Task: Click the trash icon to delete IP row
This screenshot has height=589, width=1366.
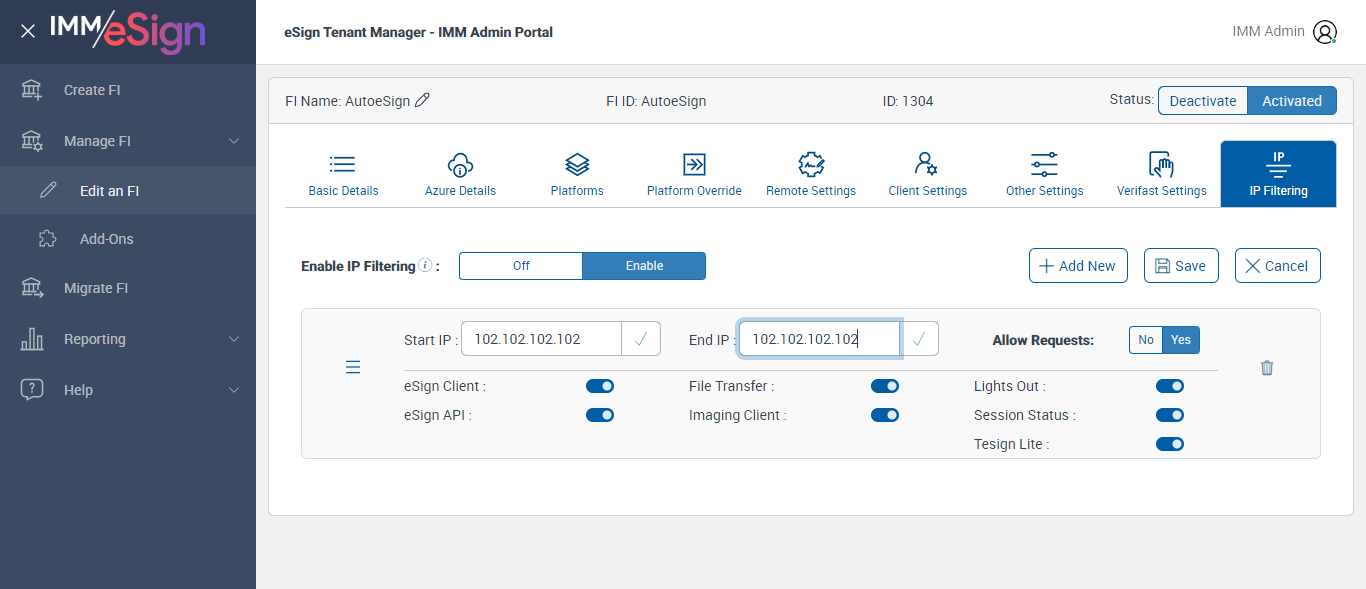Action: (x=1267, y=368)
